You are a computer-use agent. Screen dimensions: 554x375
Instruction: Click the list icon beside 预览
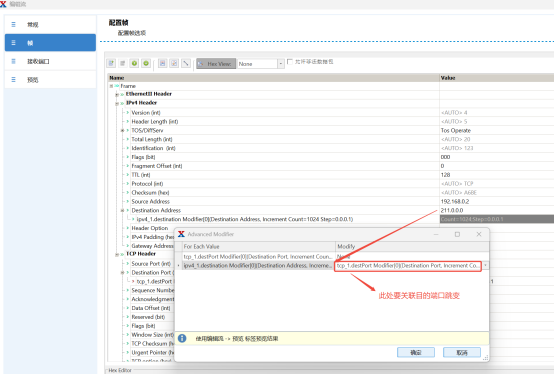13,80
